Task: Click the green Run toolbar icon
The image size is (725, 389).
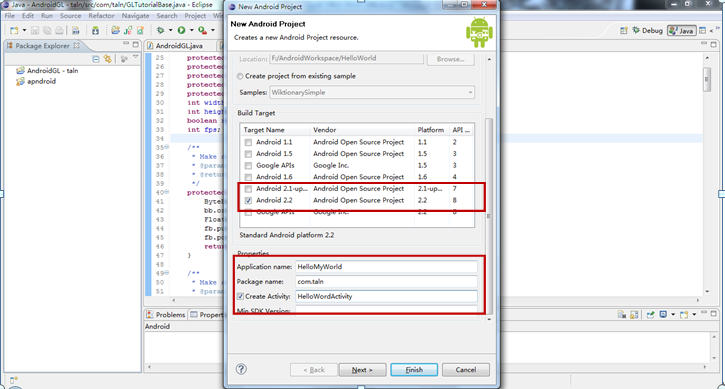Action: pos(181,31)
